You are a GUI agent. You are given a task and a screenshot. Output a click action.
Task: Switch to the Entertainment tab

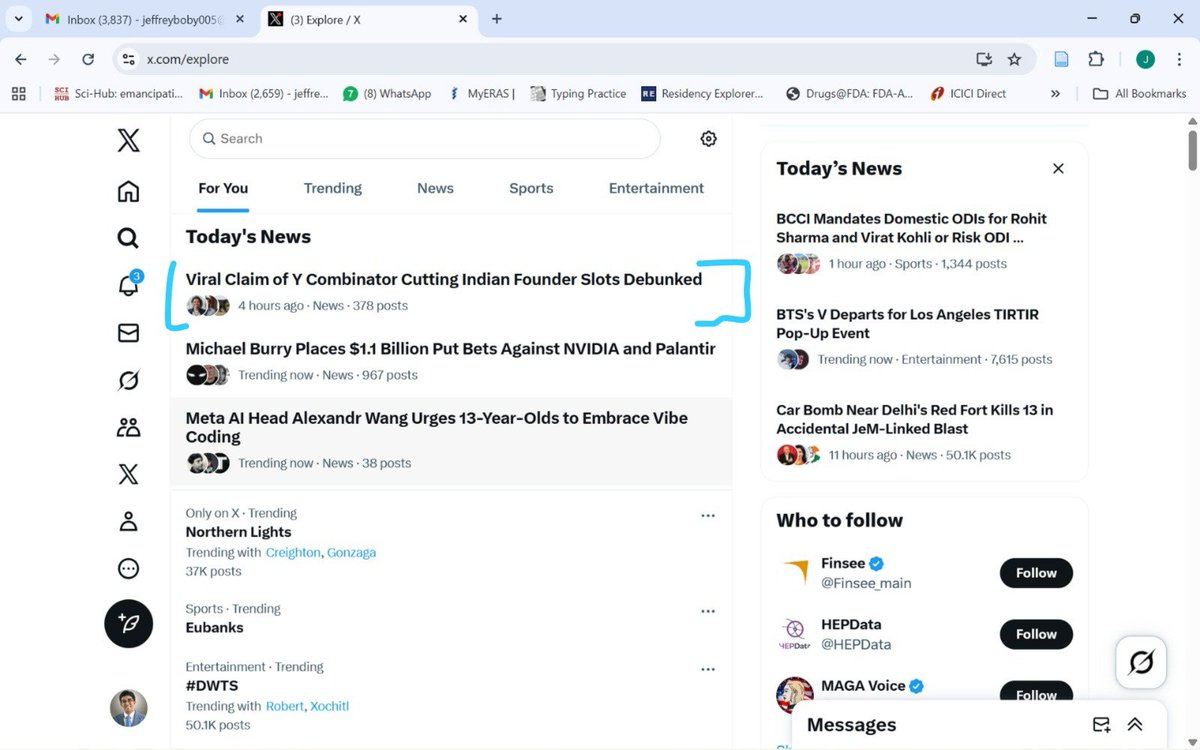pyautogui.click(x=656, y=188)
